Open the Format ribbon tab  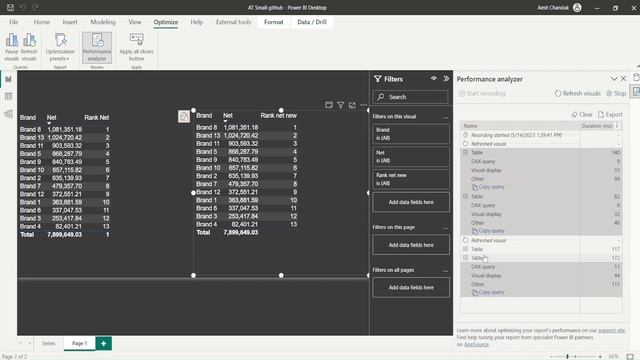pos(273,22)
